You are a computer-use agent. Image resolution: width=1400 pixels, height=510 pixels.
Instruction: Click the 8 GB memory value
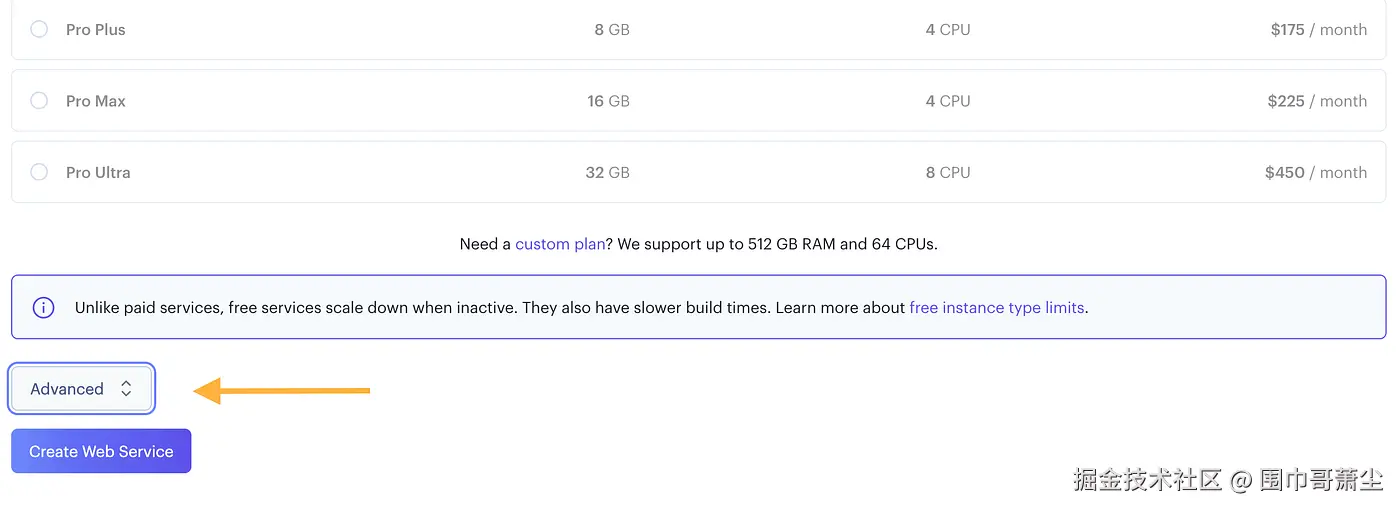point(611,30)
